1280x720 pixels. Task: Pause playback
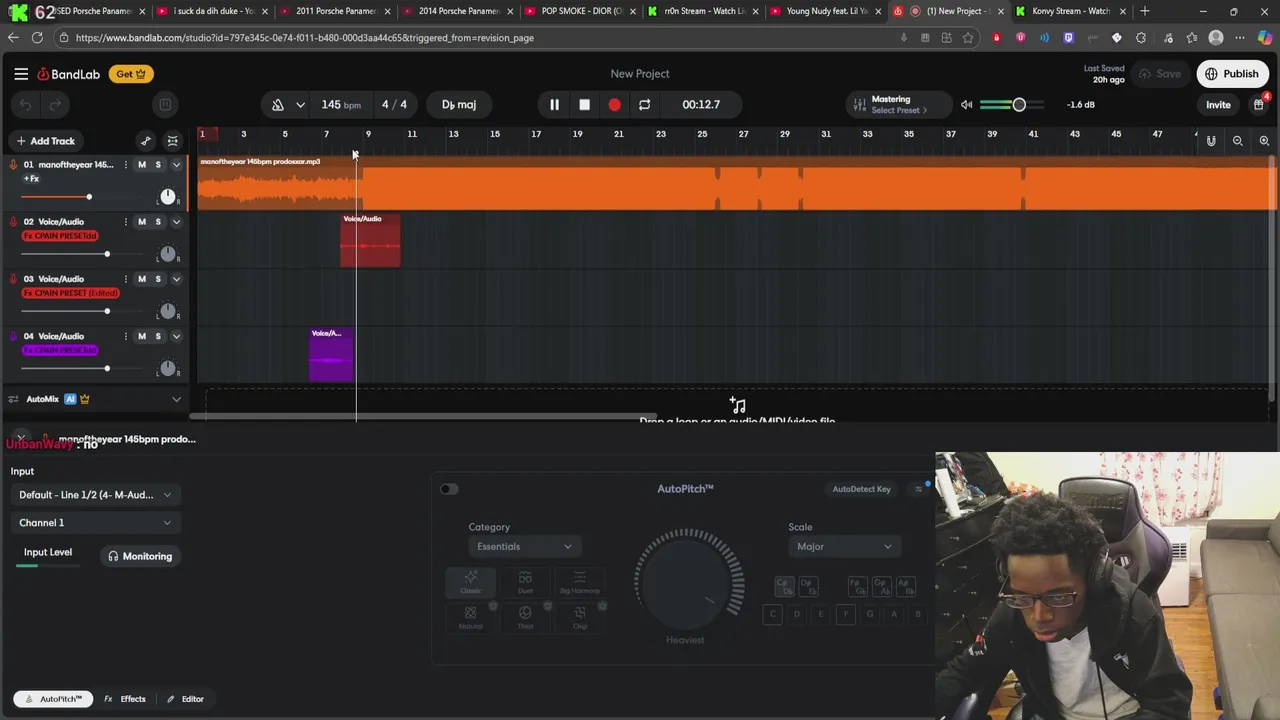(x=554, y=105)
